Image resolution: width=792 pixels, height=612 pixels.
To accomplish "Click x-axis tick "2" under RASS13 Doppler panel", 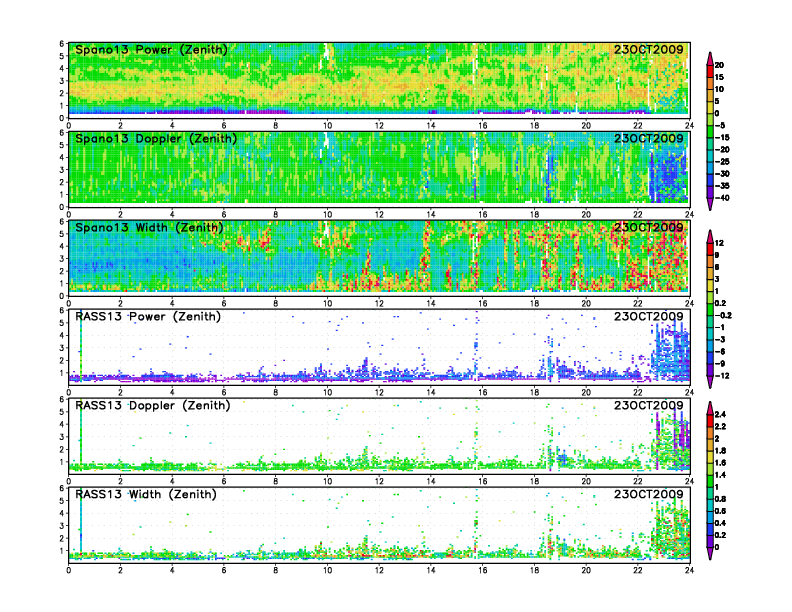I will click(x=120, y=481).
